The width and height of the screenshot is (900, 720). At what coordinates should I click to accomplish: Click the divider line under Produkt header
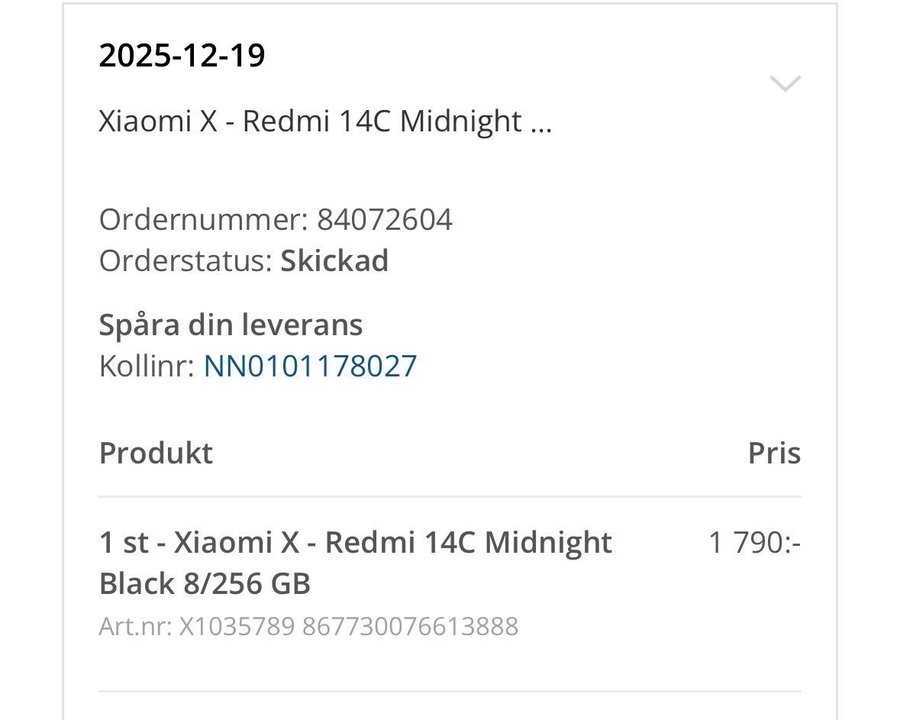pos(450,497)
